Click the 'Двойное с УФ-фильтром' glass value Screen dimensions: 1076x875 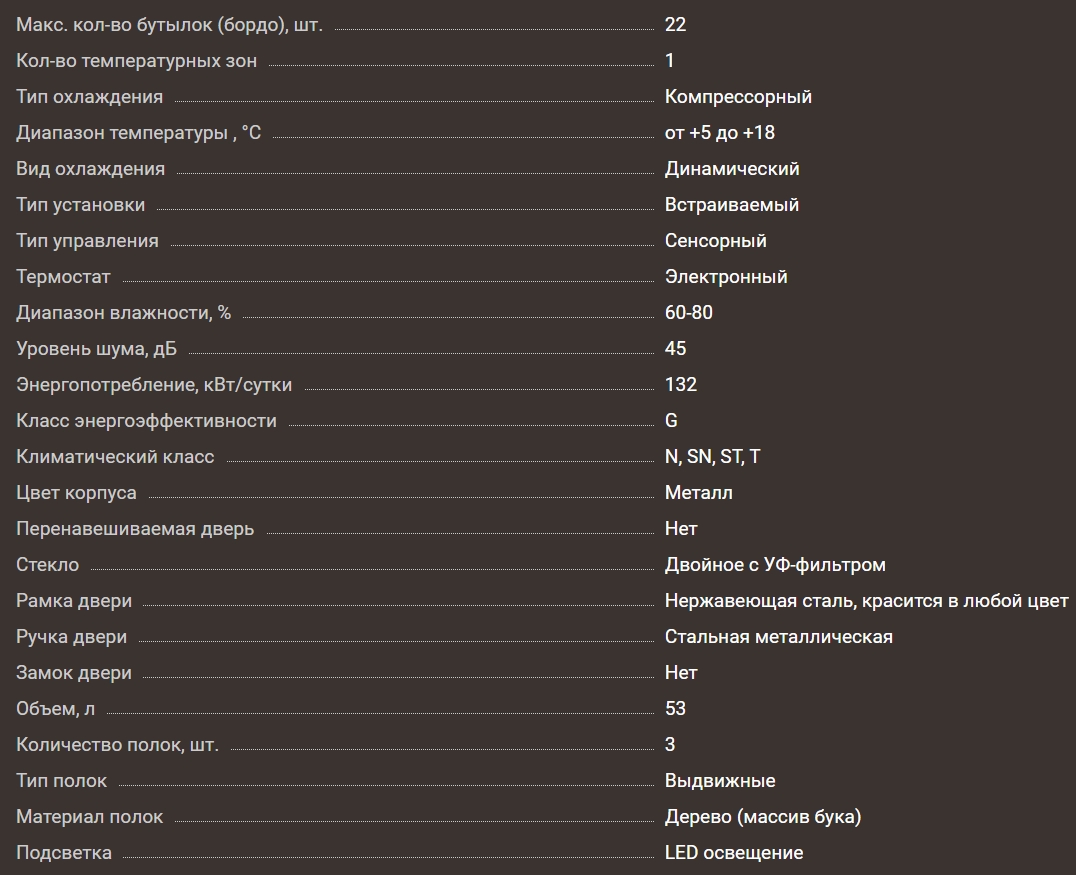click(x=775, y=565)
